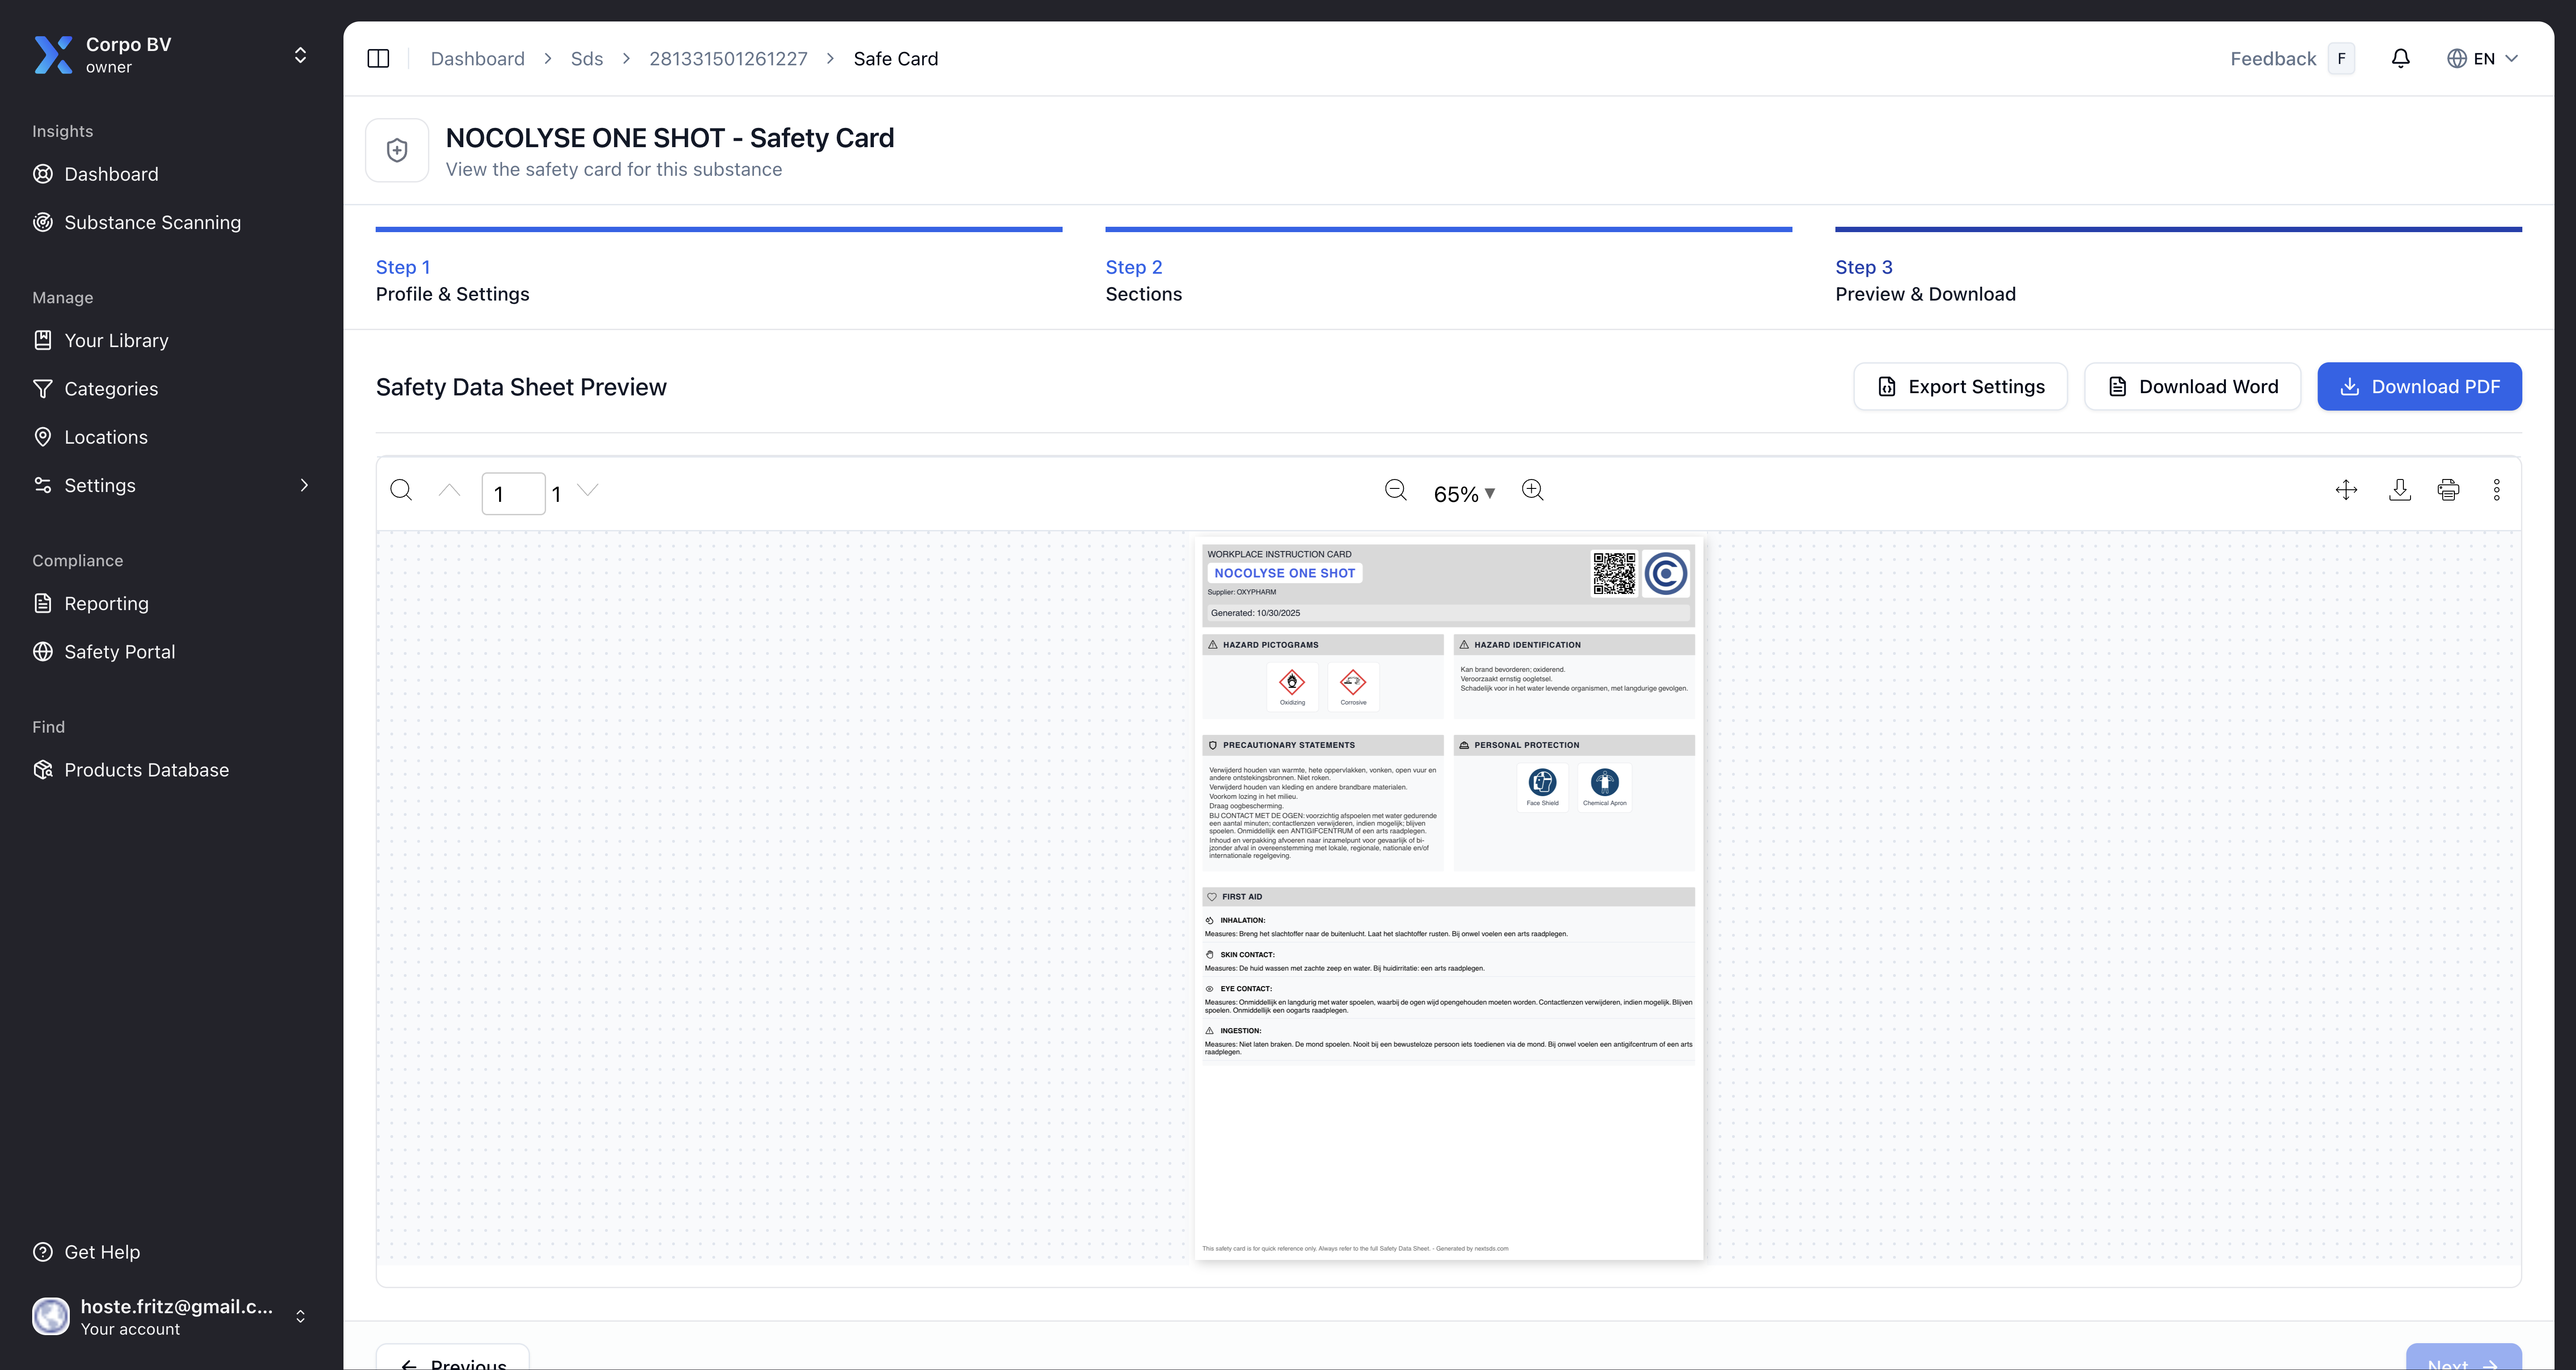2576x1370 pixels.
Task: Open the viewer three-dot more menu
Action: tap(2496, 490)
